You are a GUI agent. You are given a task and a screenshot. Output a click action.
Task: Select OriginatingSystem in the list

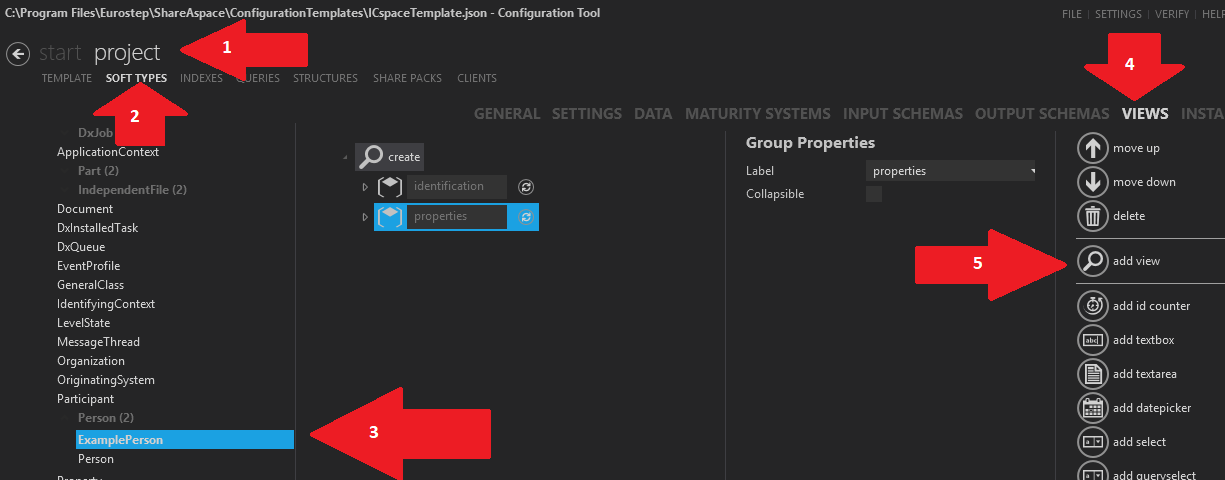[107, 380]
